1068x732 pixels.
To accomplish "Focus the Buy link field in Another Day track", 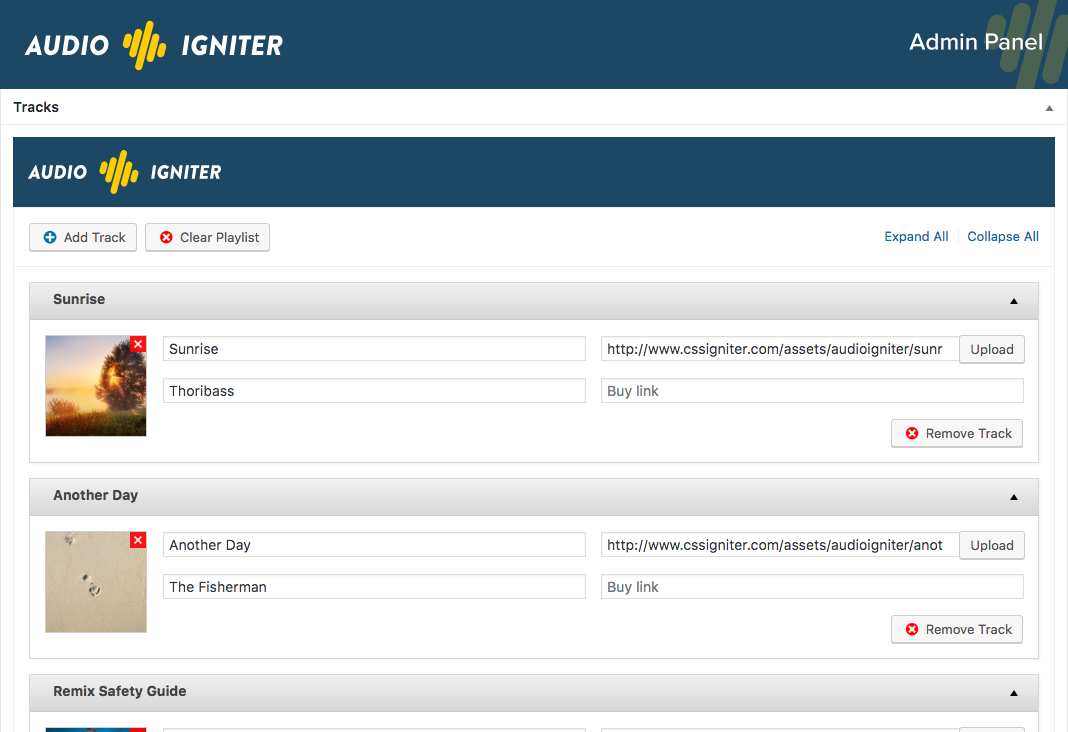I will (x=812, y=587).
